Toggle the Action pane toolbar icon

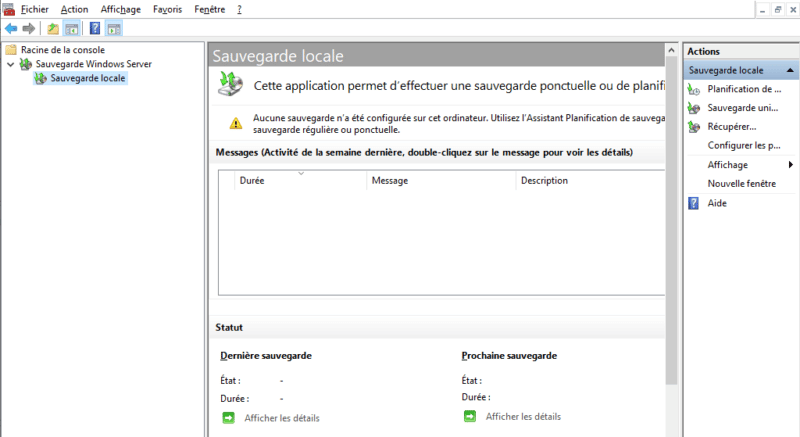[114, 29]
